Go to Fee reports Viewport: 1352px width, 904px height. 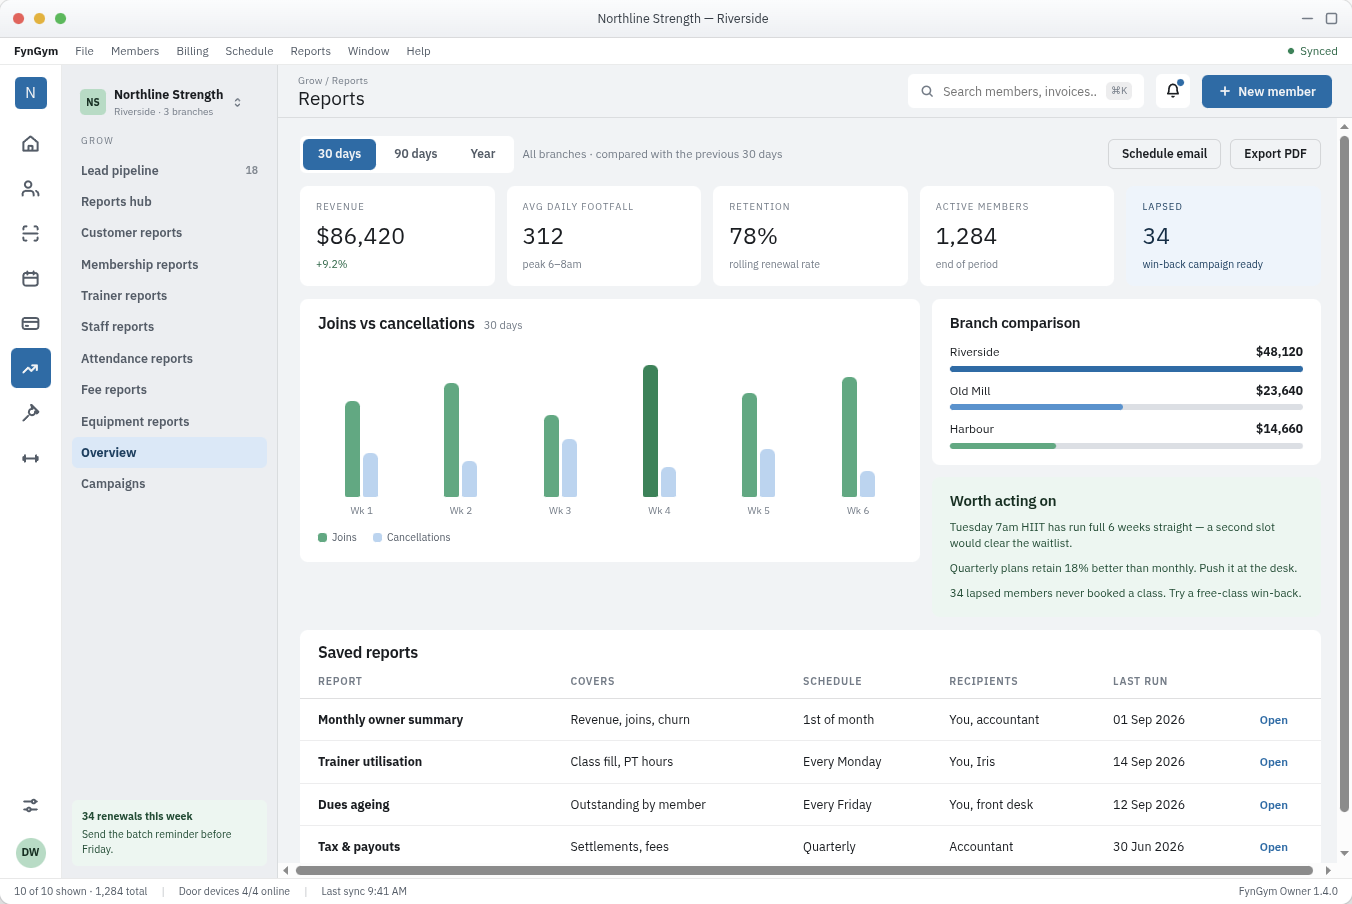[169, 390]
